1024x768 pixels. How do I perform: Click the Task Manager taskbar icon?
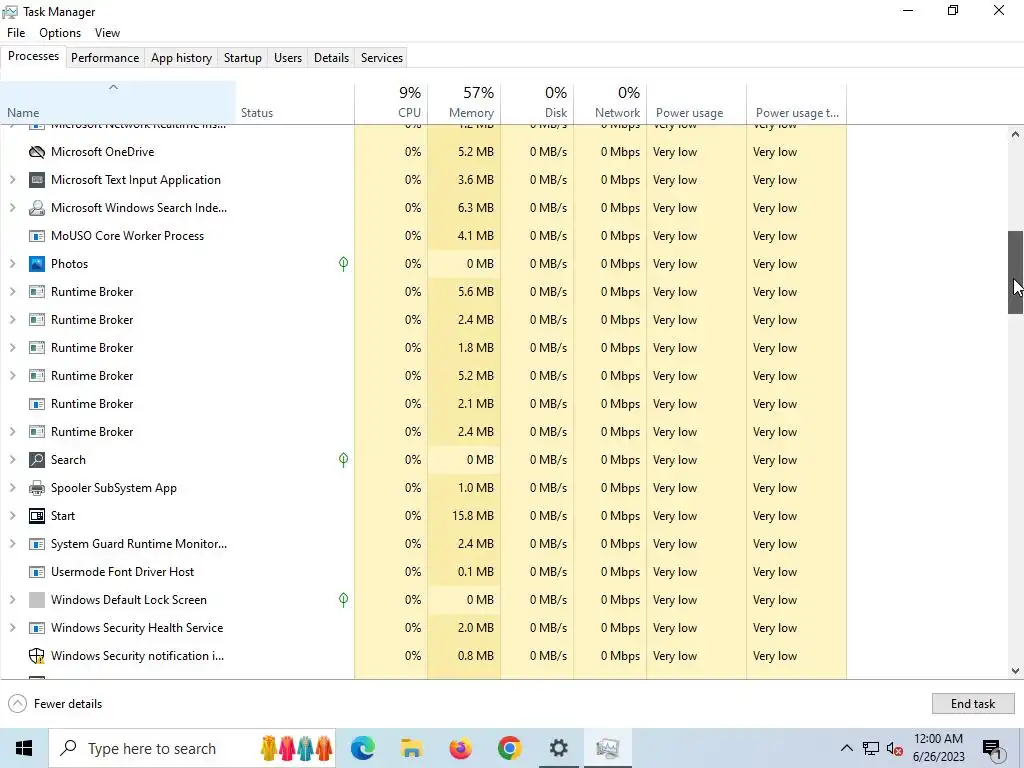coord(607,748)
